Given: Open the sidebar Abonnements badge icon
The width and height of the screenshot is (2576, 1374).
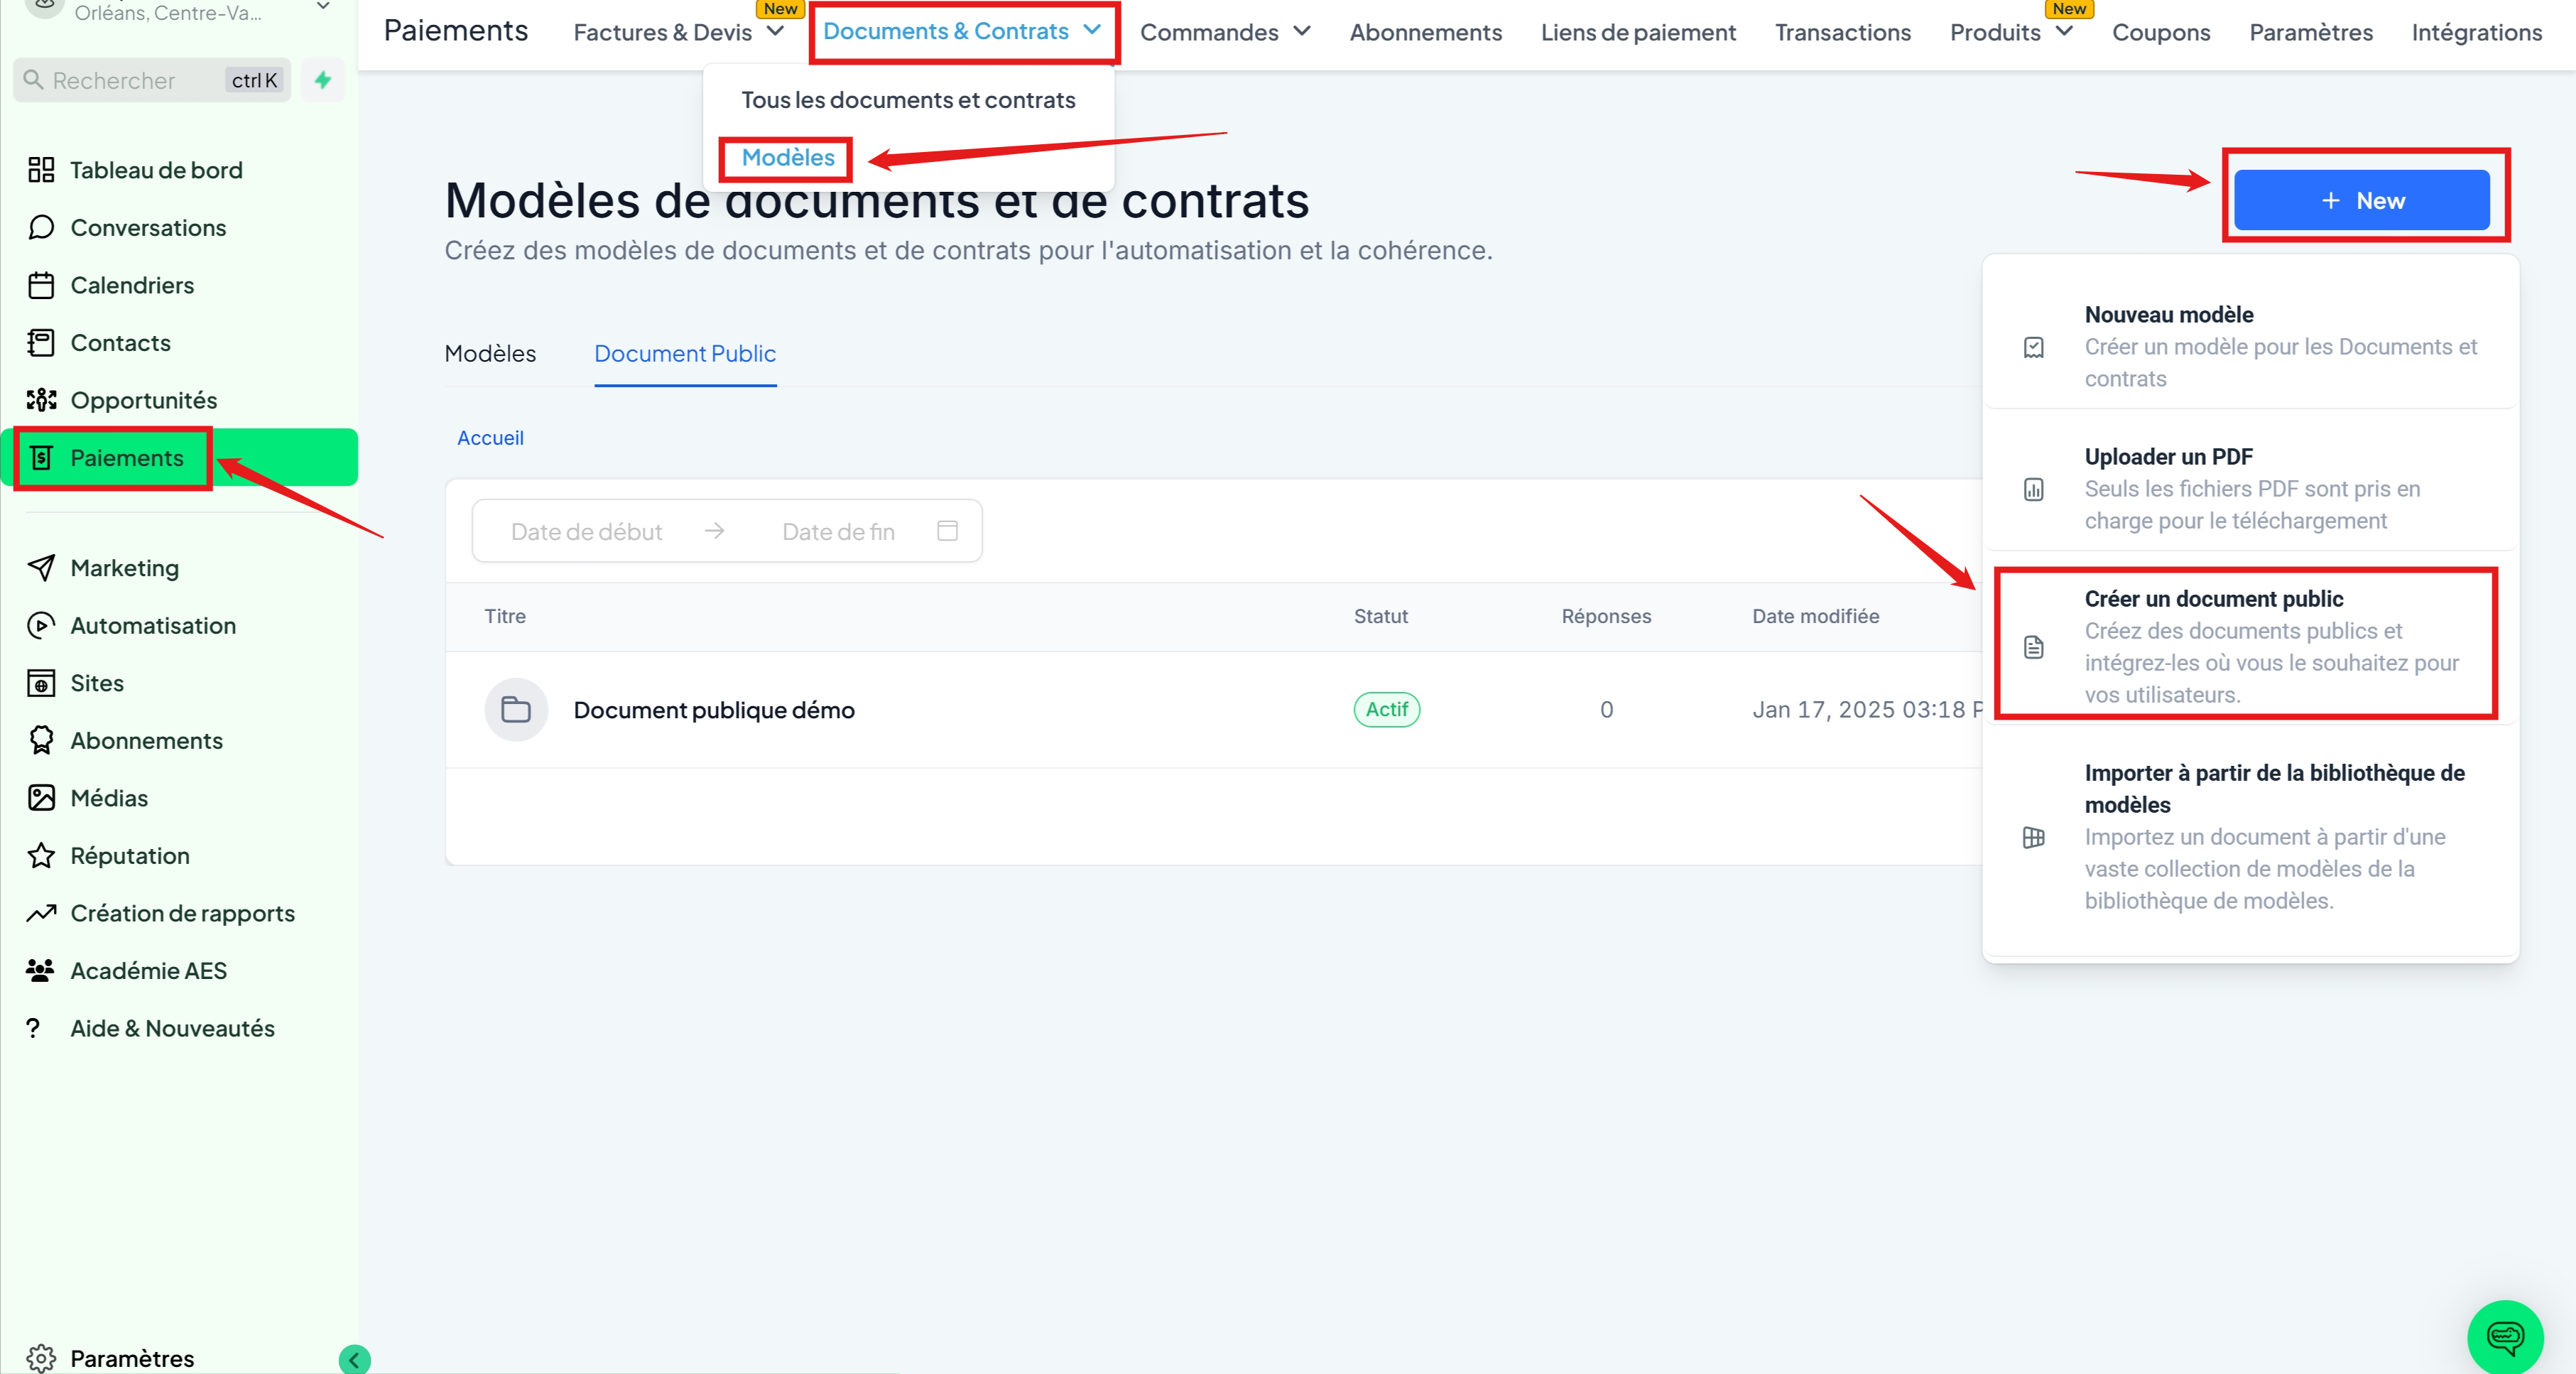Looking at the screenshot, I should [41, 741].
